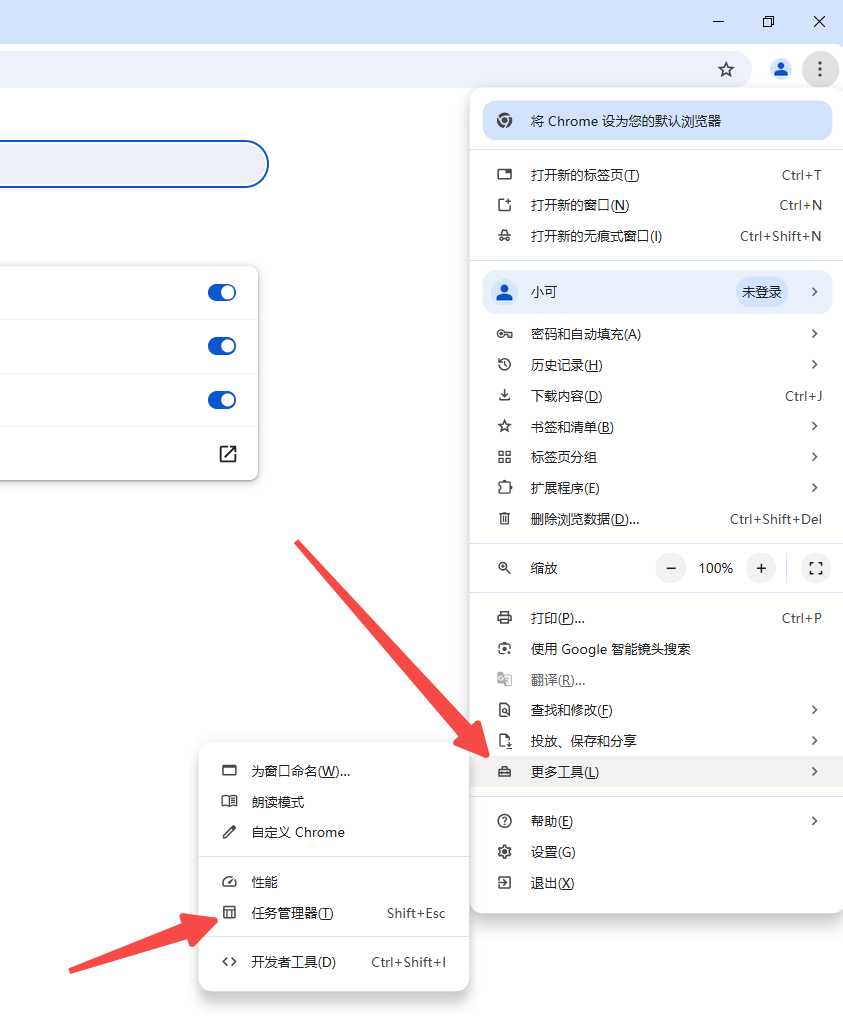
Task: Click the toolbox icon for more tools
Action: tap(504, 772)
